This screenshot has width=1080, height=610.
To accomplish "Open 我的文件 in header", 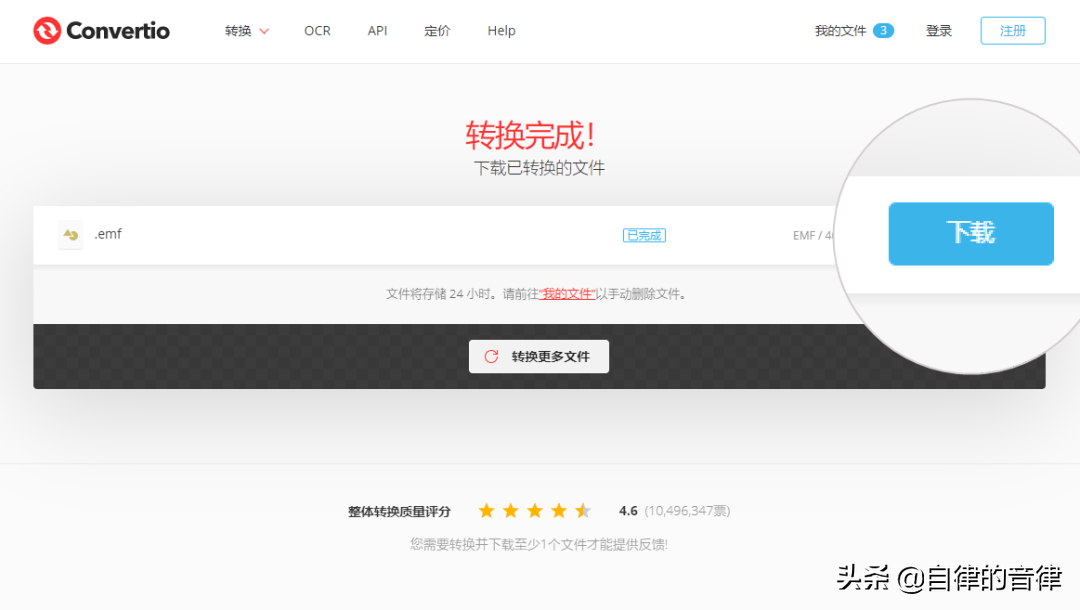I will point(840,31).
